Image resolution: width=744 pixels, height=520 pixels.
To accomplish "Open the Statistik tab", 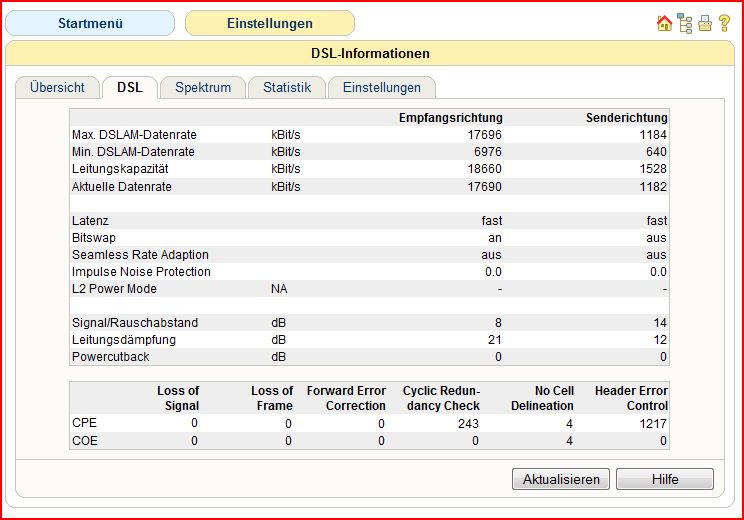I will coord(287,87).
